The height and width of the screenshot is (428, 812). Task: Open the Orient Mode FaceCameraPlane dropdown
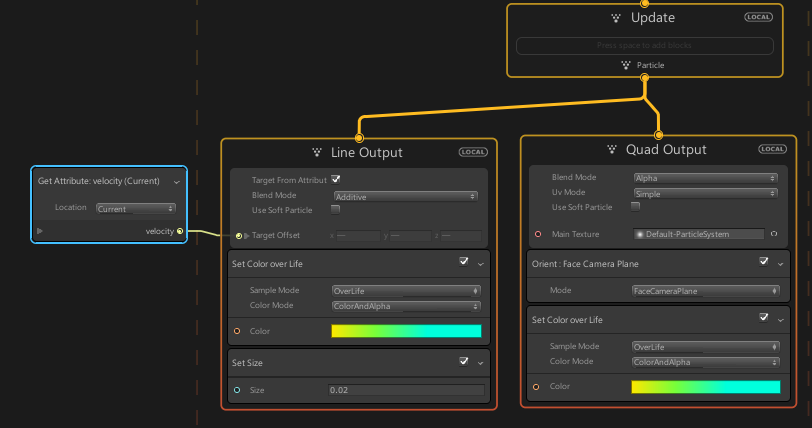[x=705, y=291]
